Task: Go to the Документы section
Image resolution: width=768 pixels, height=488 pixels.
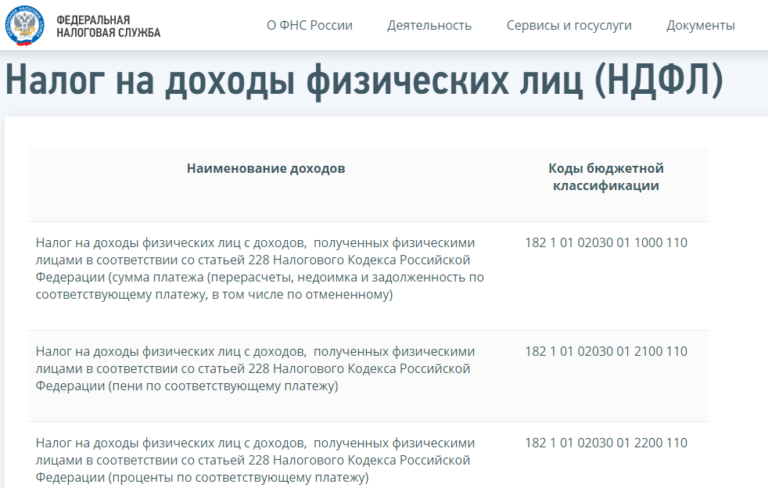Action: [700, 25]
